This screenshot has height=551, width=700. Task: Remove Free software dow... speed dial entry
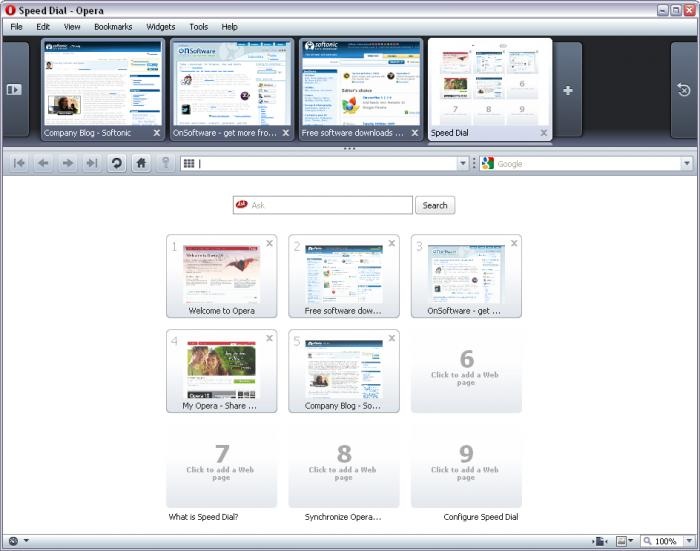[392, 243]
